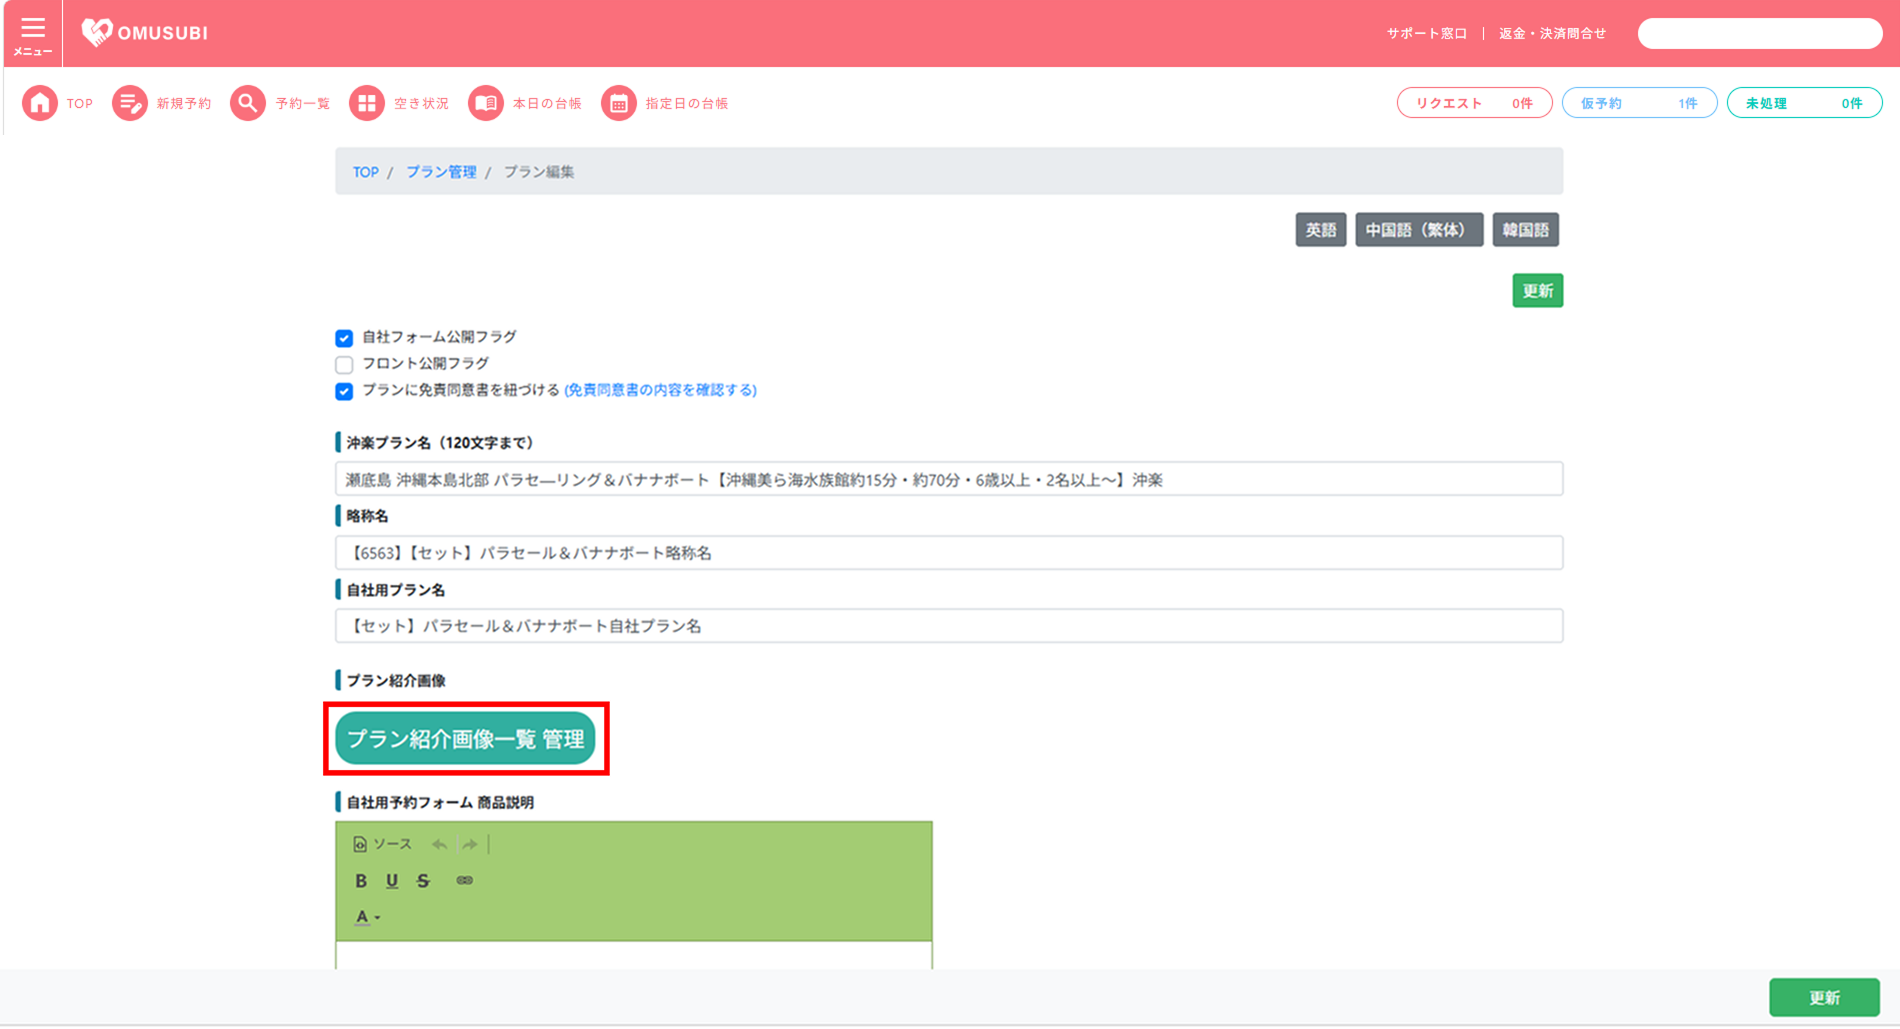
Task: Click the white header search box
Action: [1759, 34]
